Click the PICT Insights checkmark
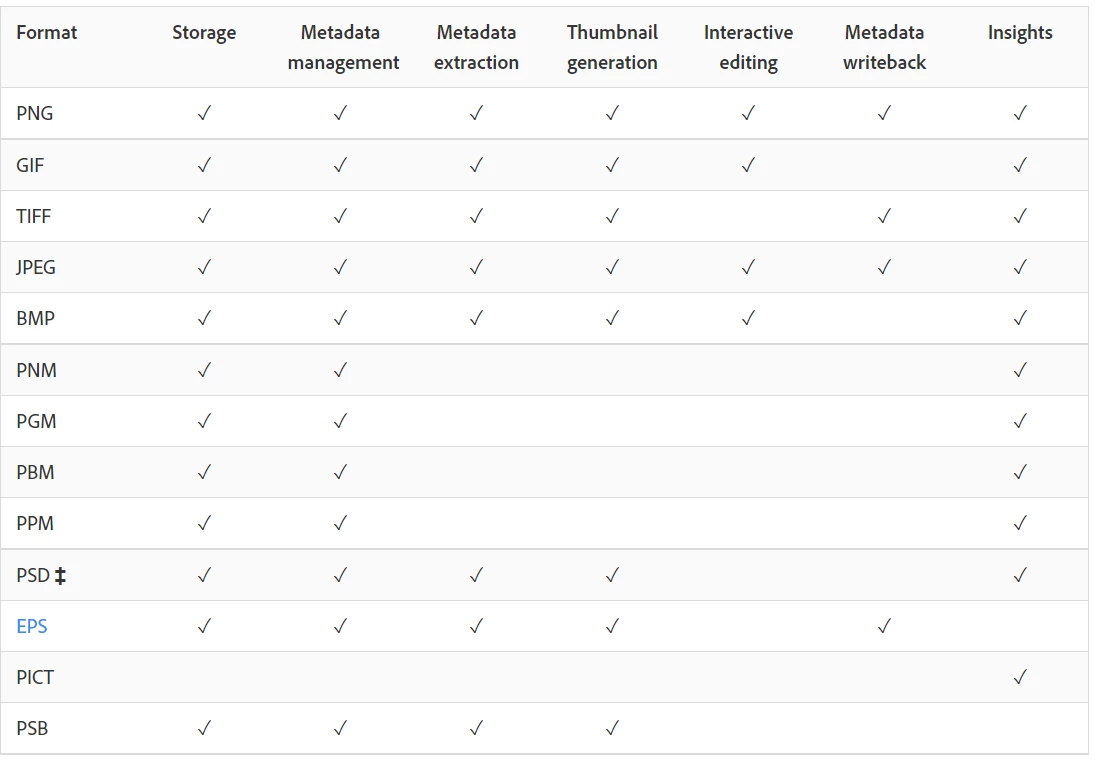1106x770 pixels. point(1020,678)
